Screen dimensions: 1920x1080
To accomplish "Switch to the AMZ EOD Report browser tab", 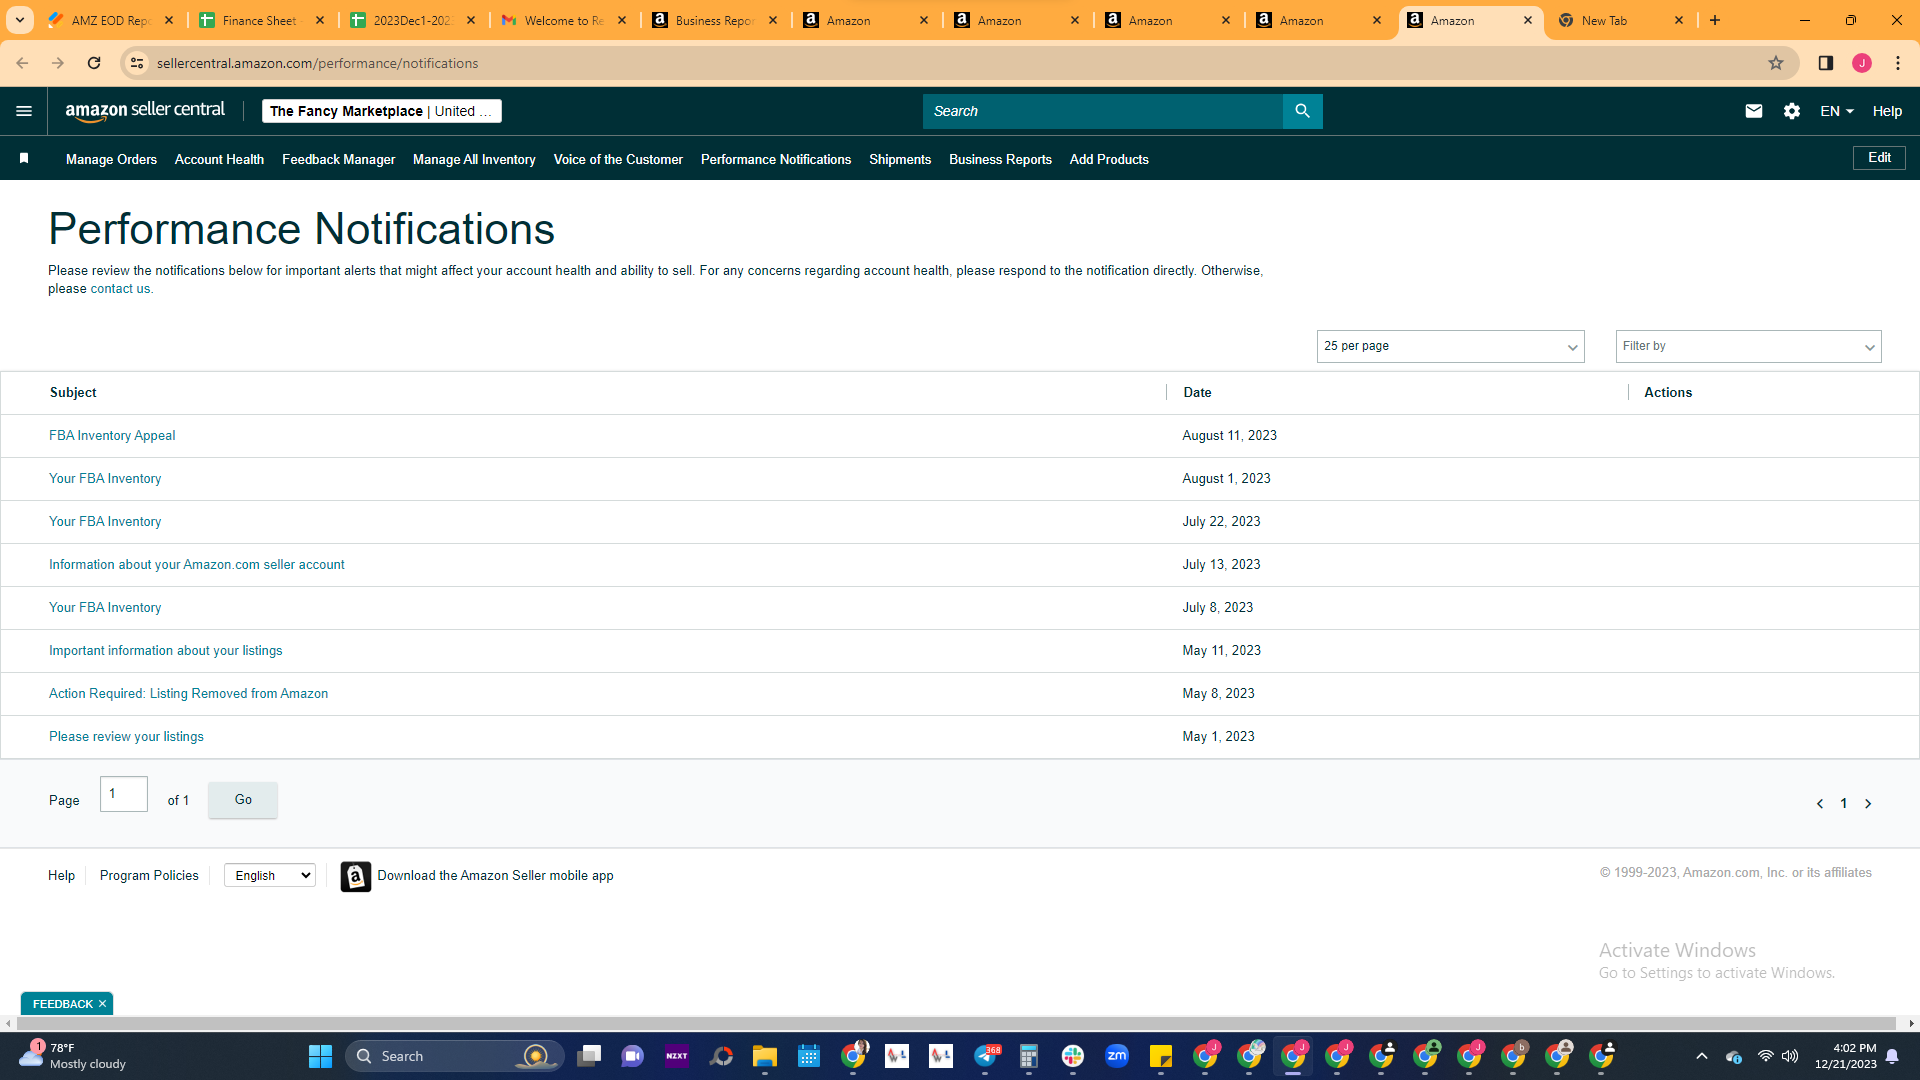I will click(110, 20).
